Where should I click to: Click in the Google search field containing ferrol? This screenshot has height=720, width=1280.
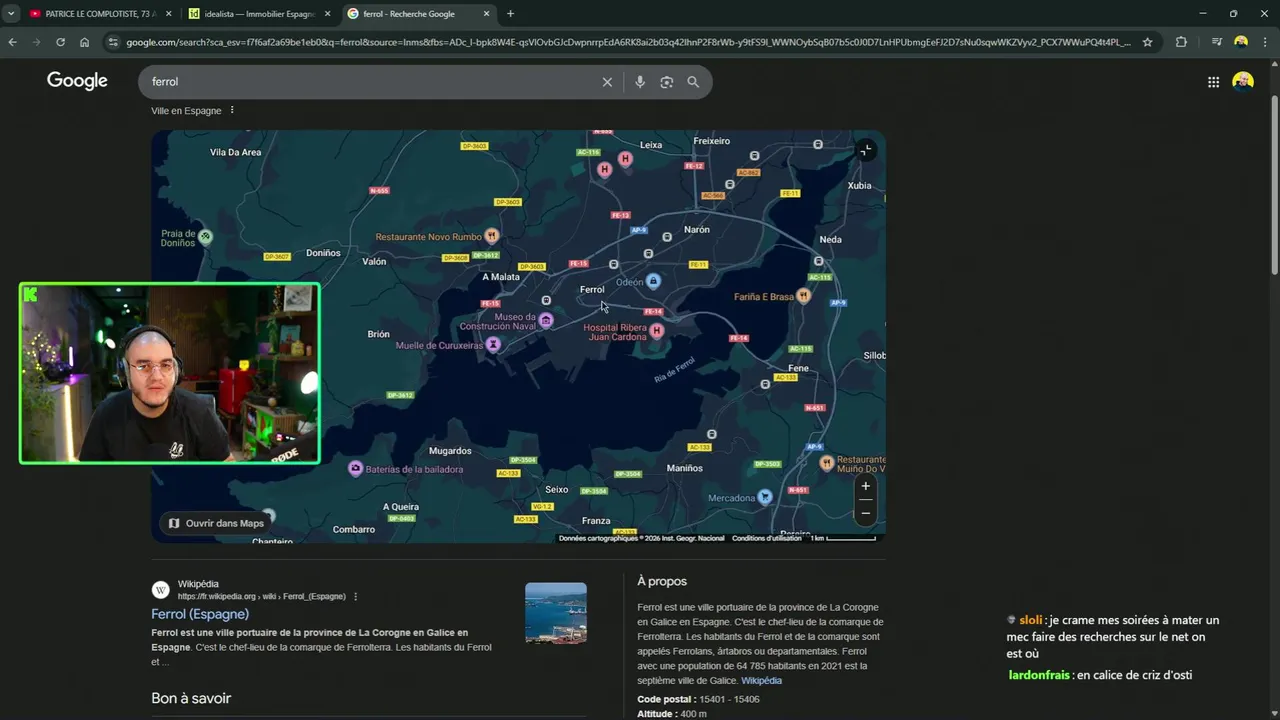point(370,82)
